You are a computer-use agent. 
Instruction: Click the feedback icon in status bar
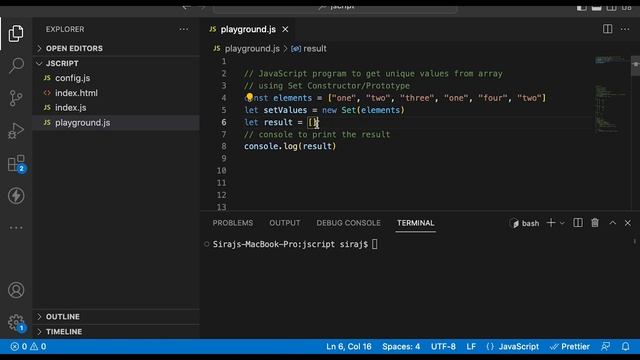[606, 347]
